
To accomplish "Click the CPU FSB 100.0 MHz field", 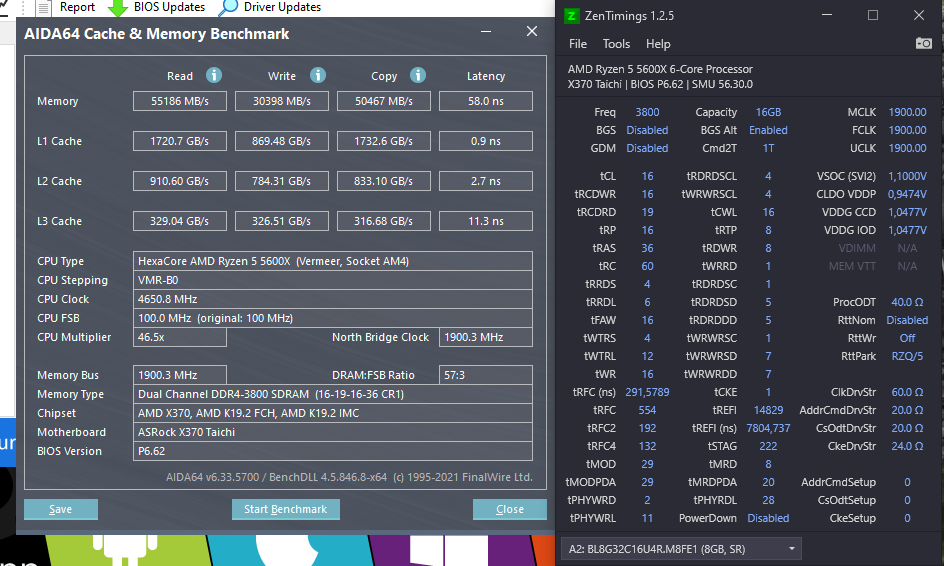I will coord(333,318).
